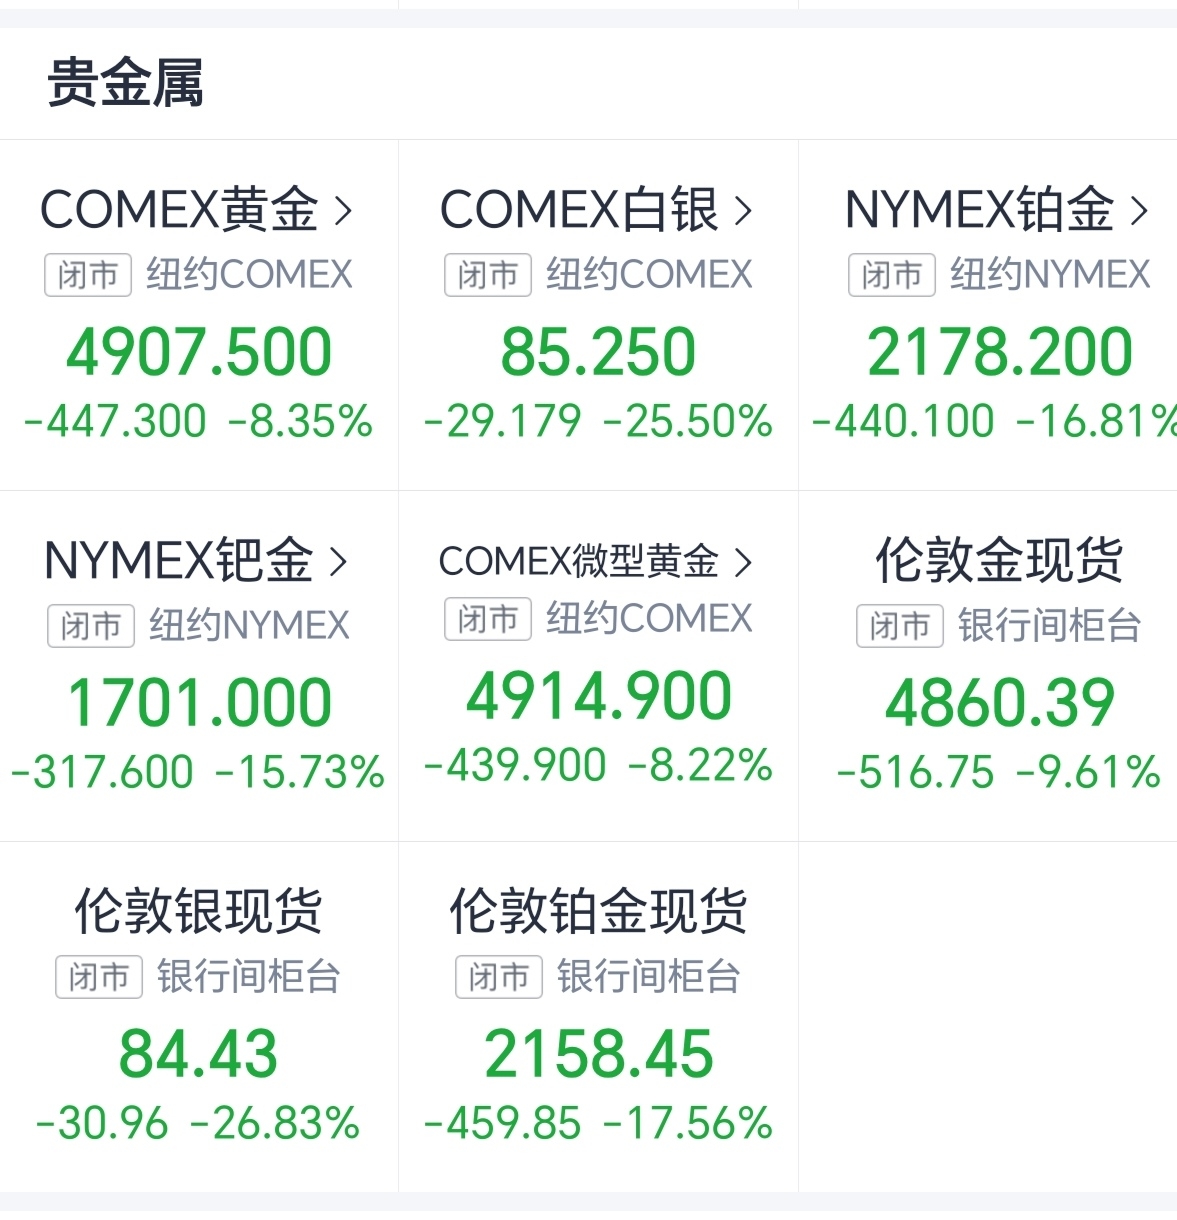Image resolution: width=1177 pixels, height=1220 pixels.
Task: Click the 闭市 badge under 伦敦铂金现货
Action: tap(499, 977)
